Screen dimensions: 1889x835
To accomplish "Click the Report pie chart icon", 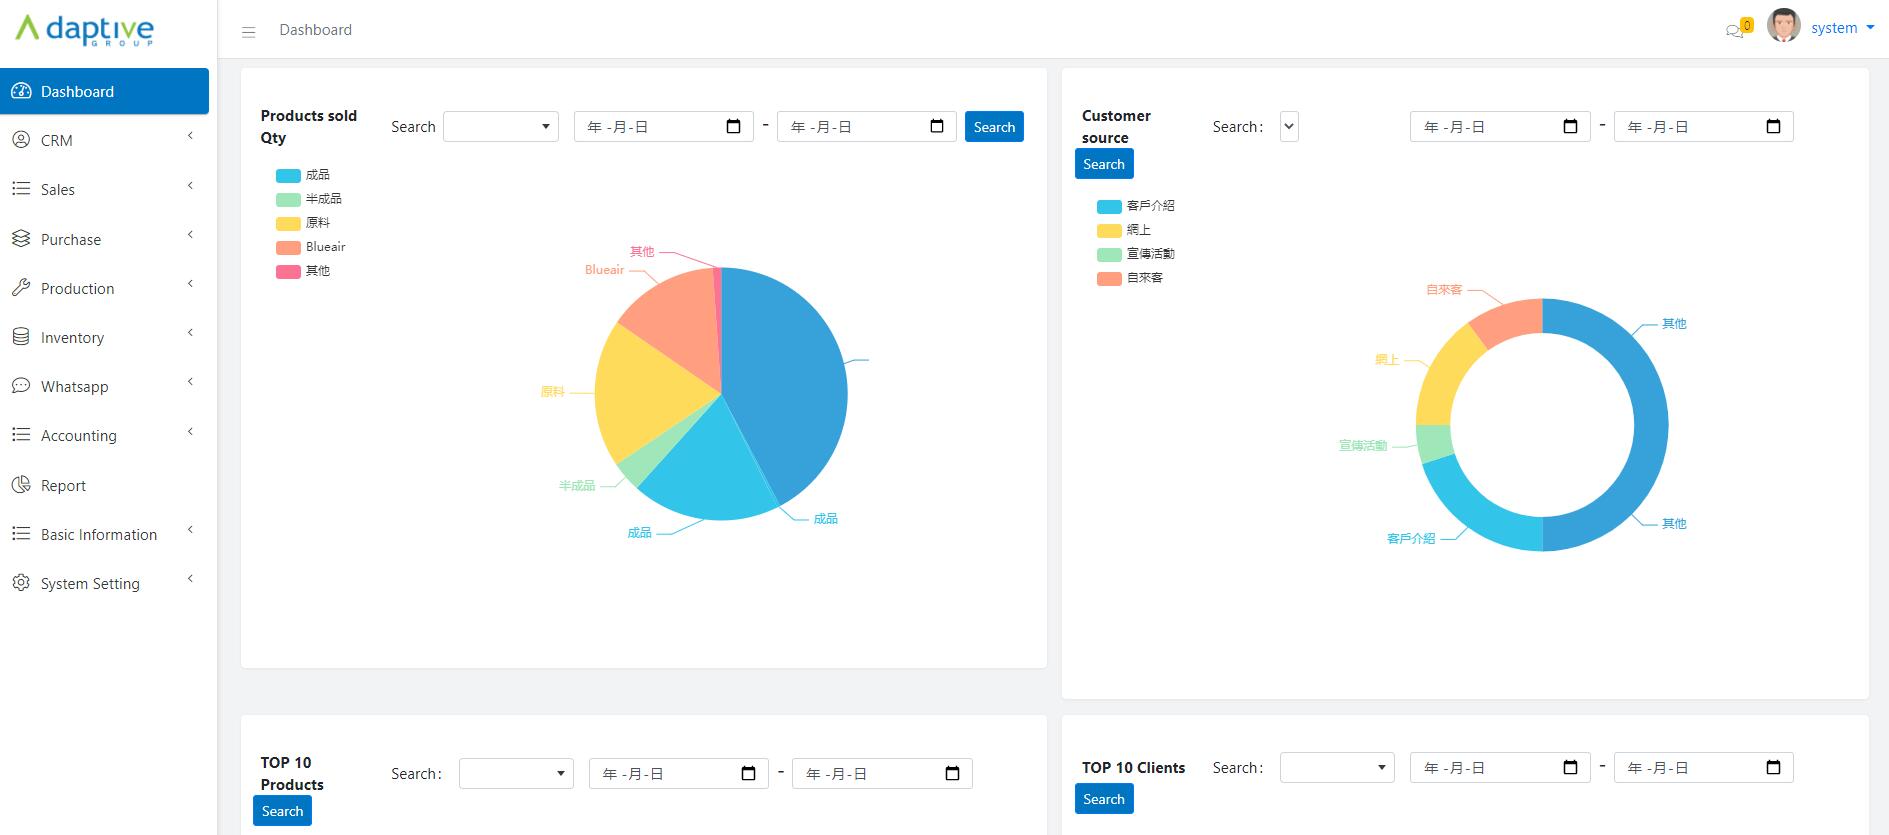I will click(21, 485).
